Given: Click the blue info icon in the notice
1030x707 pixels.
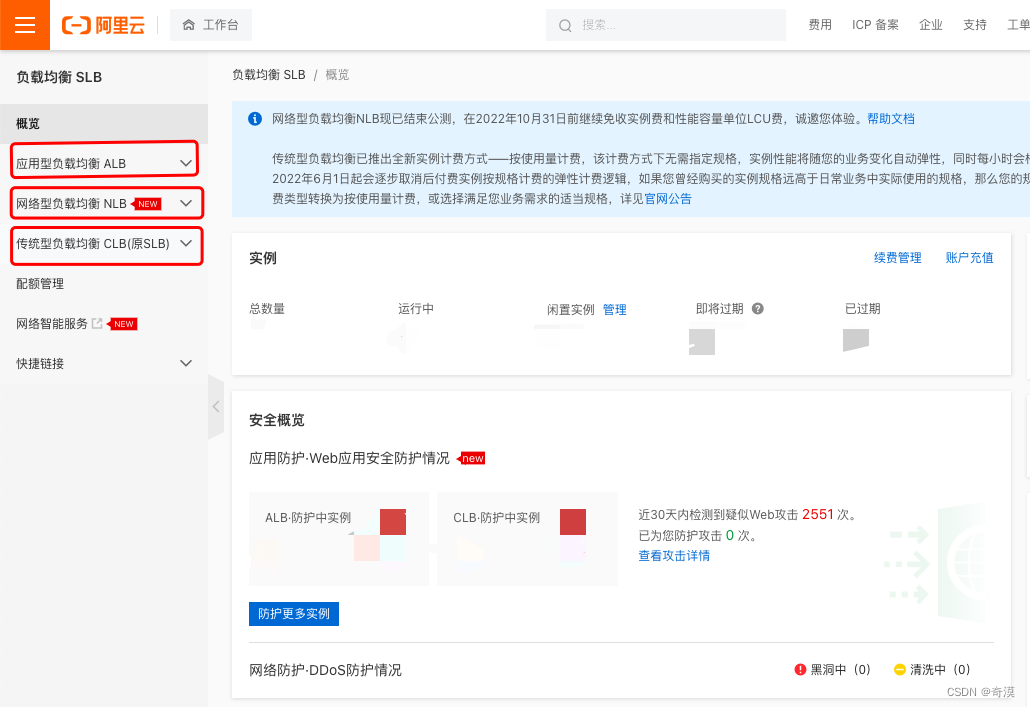Looking at the screenshot, I should [255, 119].
